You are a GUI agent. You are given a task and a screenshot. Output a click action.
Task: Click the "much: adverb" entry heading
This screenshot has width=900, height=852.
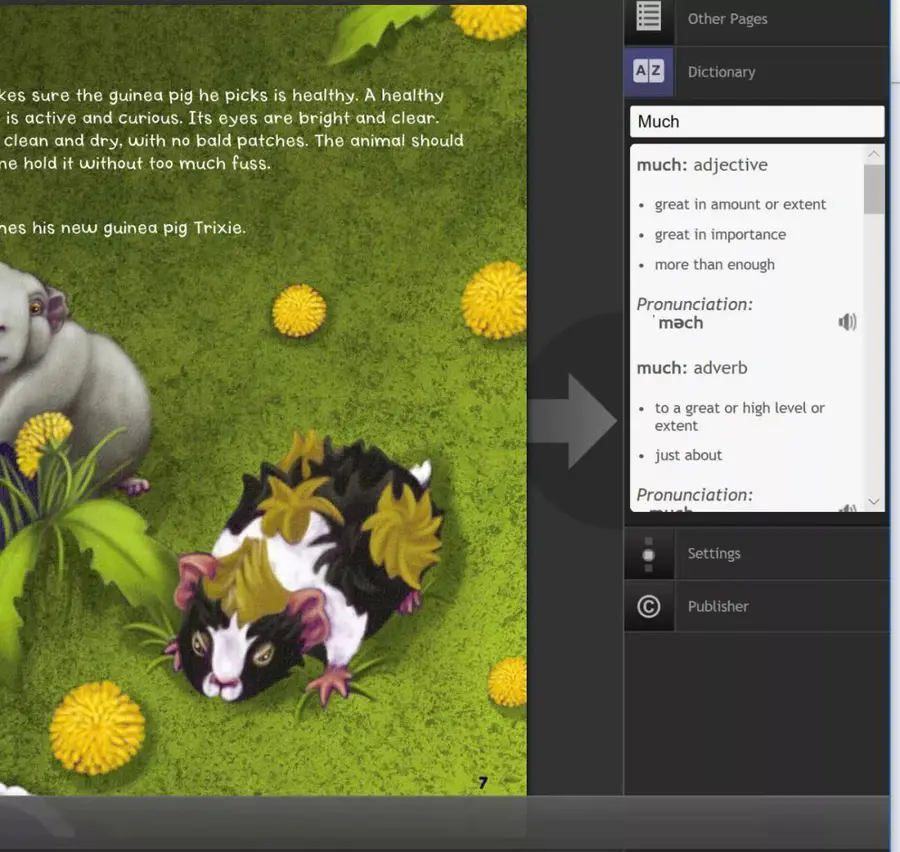click(692, 368)
